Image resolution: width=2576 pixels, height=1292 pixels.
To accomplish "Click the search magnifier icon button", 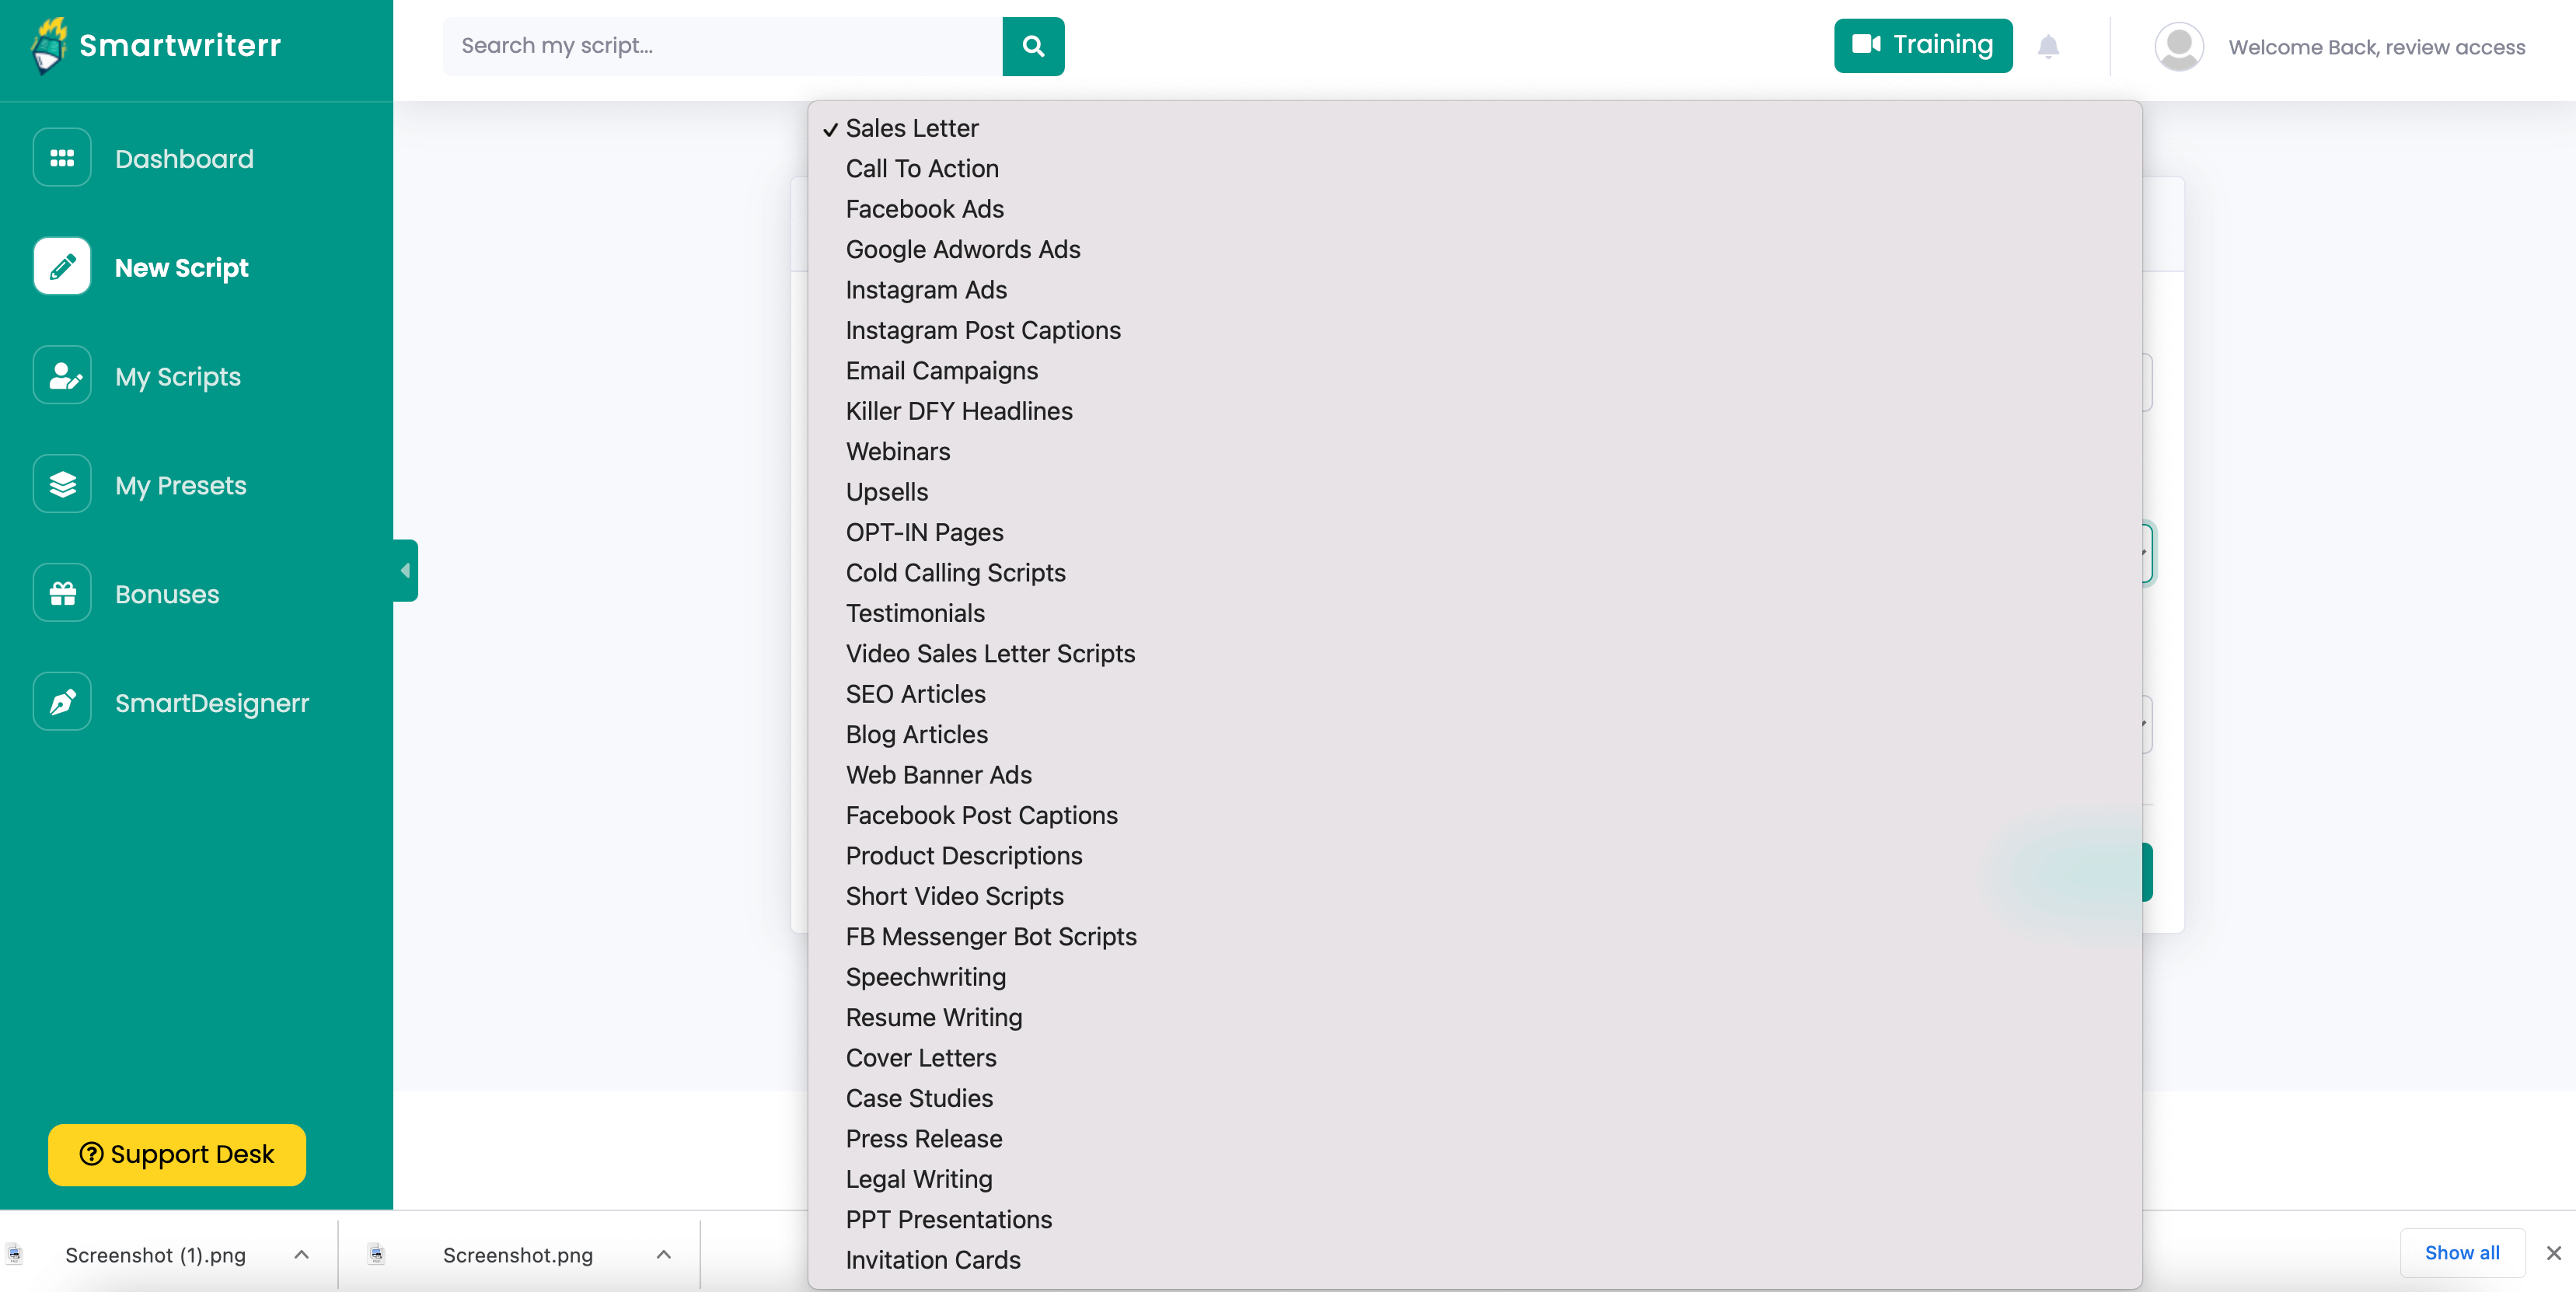I will (x=1033, y=44).
